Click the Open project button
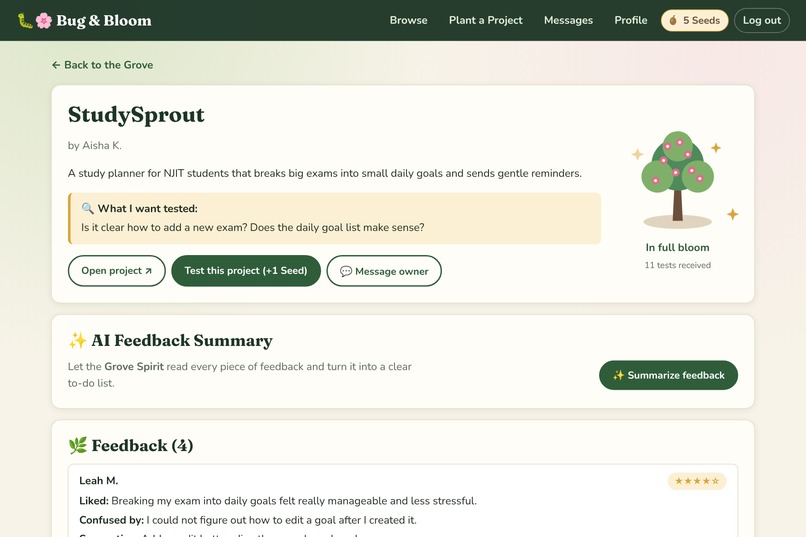The height and width of the screenshot is (537, 806). tap(117, 271)
